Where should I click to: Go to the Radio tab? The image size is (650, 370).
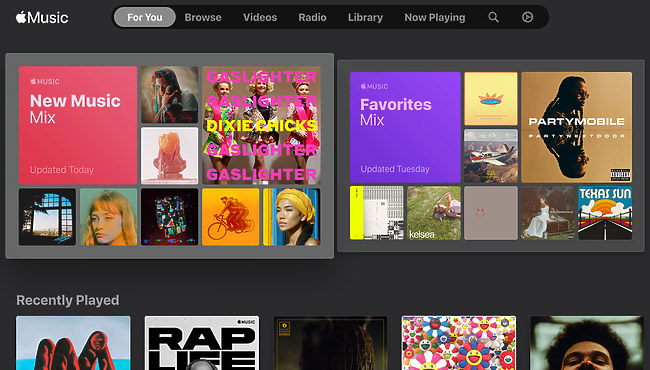(313, 17)
